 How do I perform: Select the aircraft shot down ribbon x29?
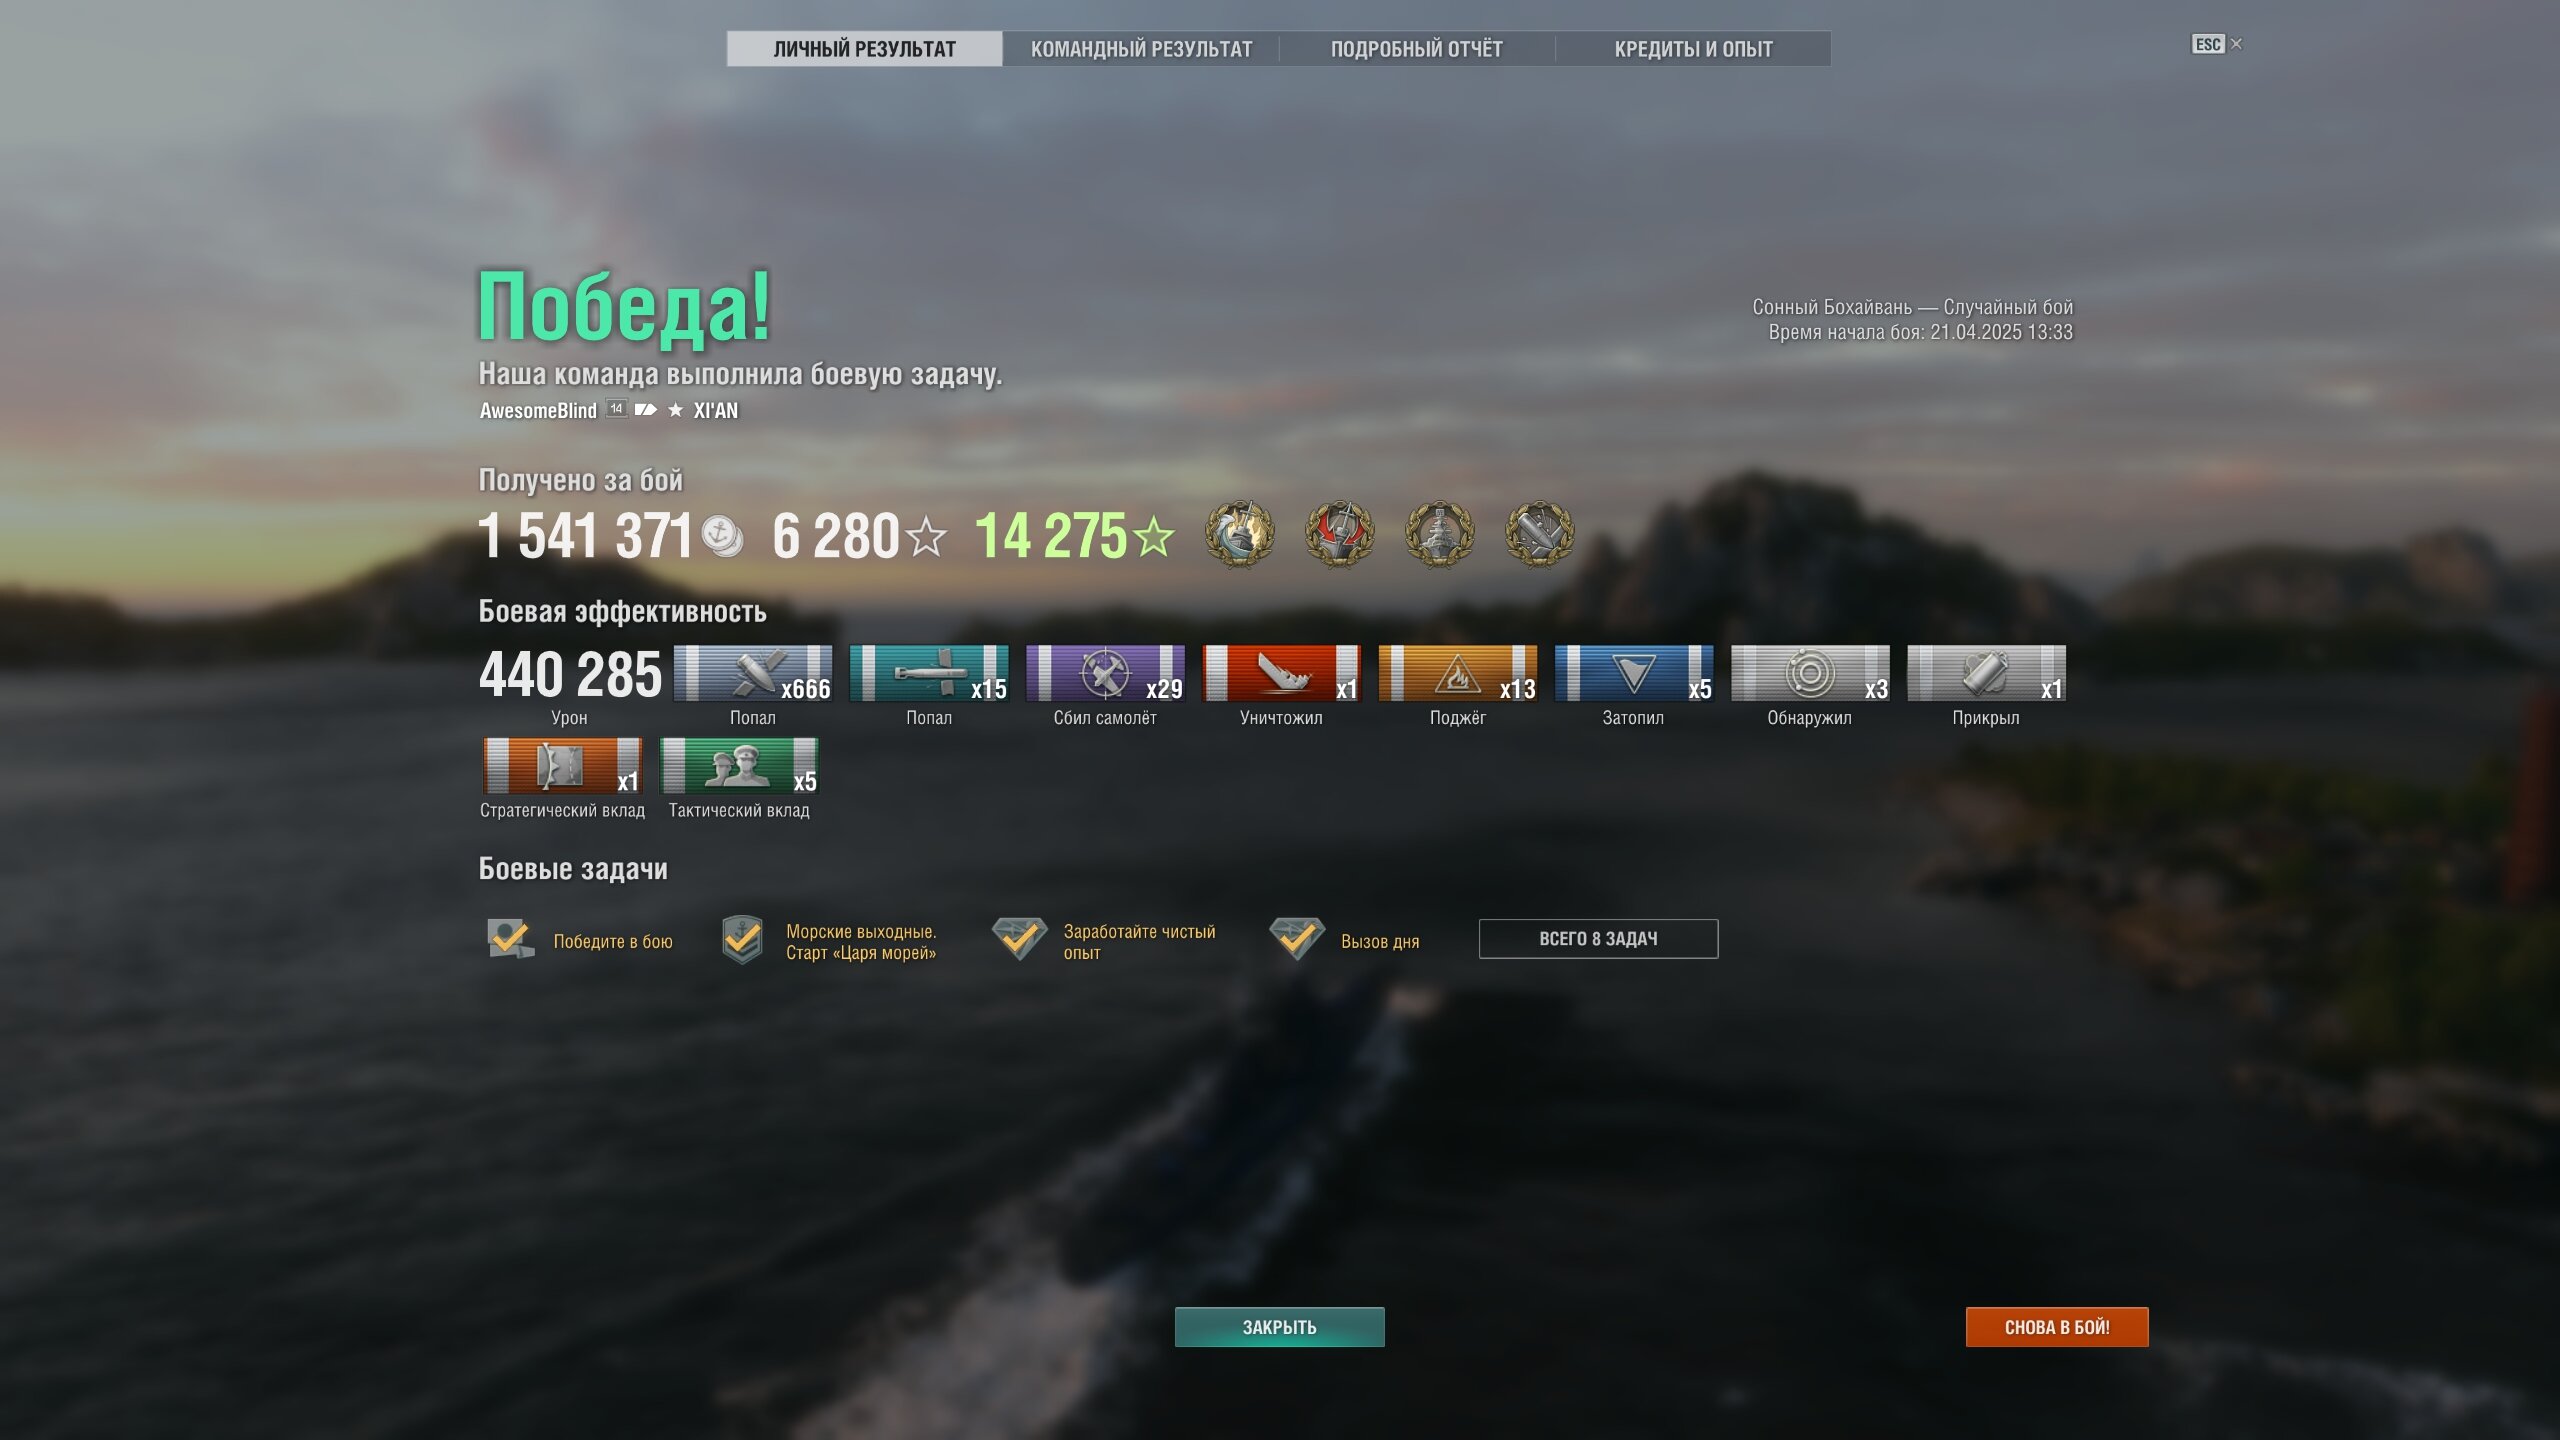coord(1105,673)
